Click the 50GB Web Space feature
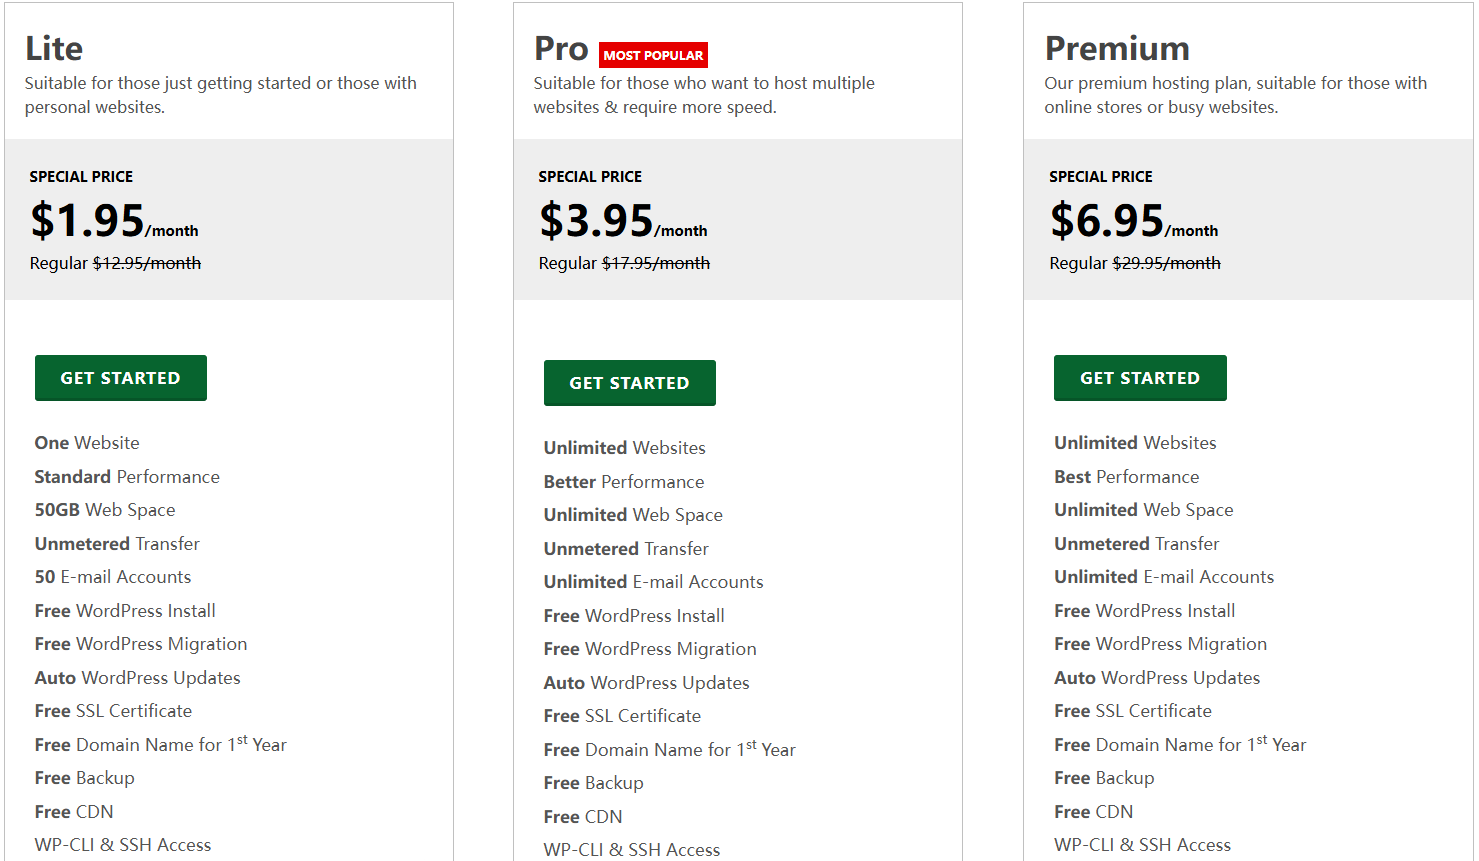 pyautogui.click(x=105, y=510)
